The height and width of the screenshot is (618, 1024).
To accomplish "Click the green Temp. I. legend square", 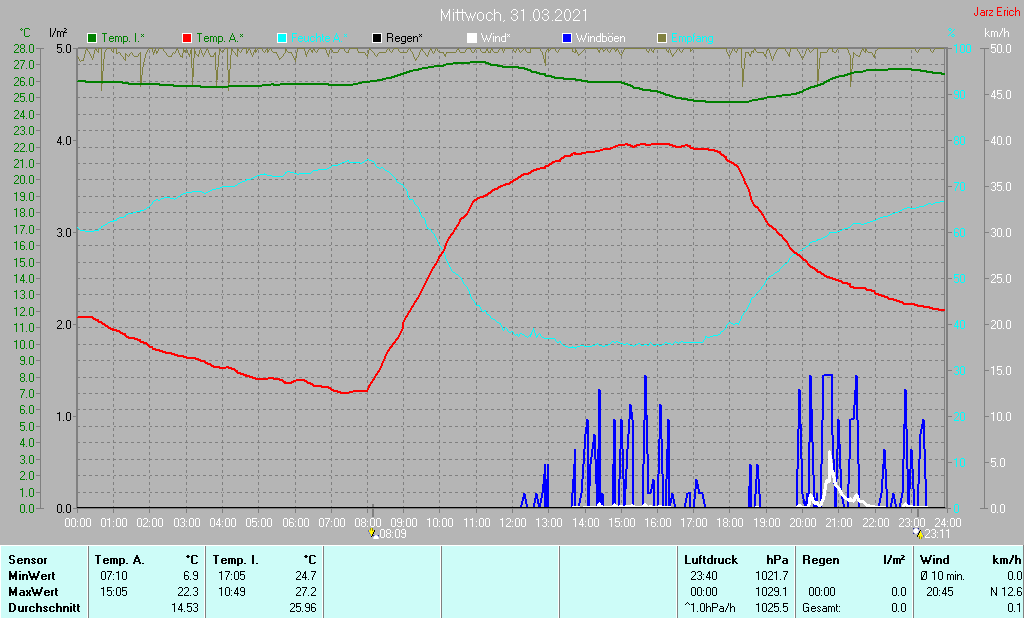I will [x=92, y=39].
